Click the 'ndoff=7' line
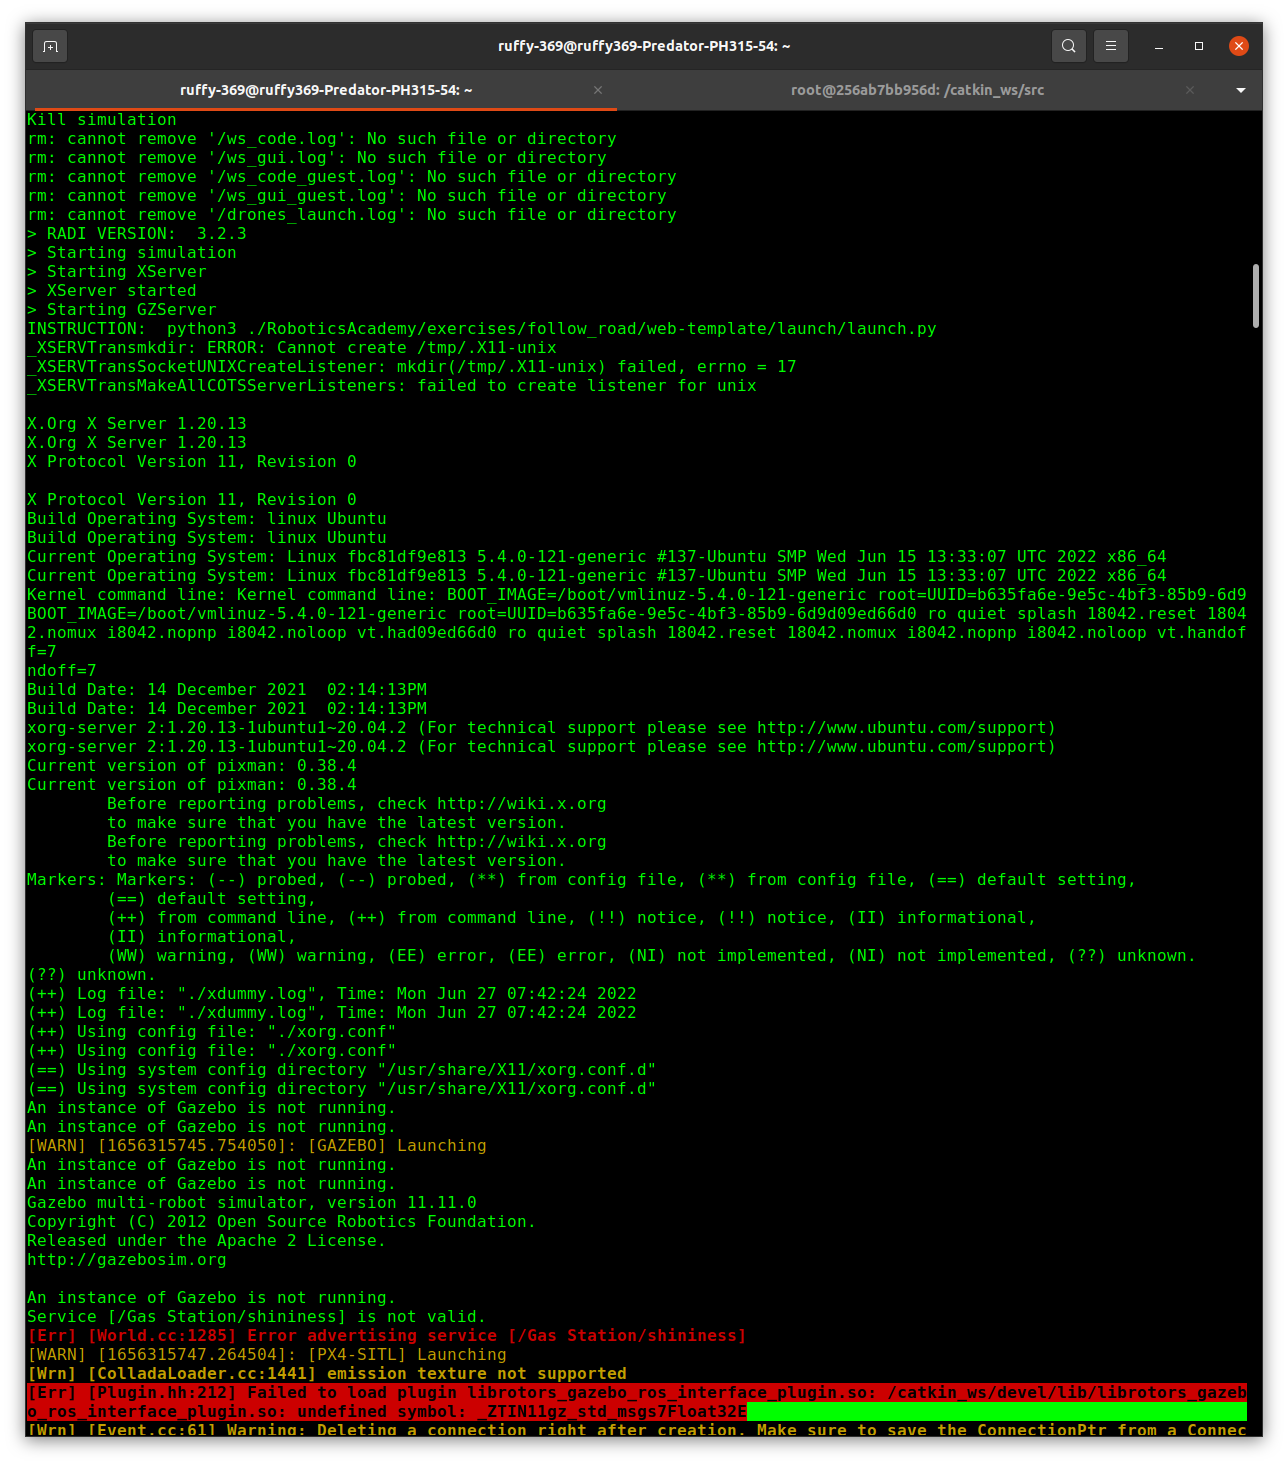Screen dimensions: 1288x1465 click(x=62, y=671)
